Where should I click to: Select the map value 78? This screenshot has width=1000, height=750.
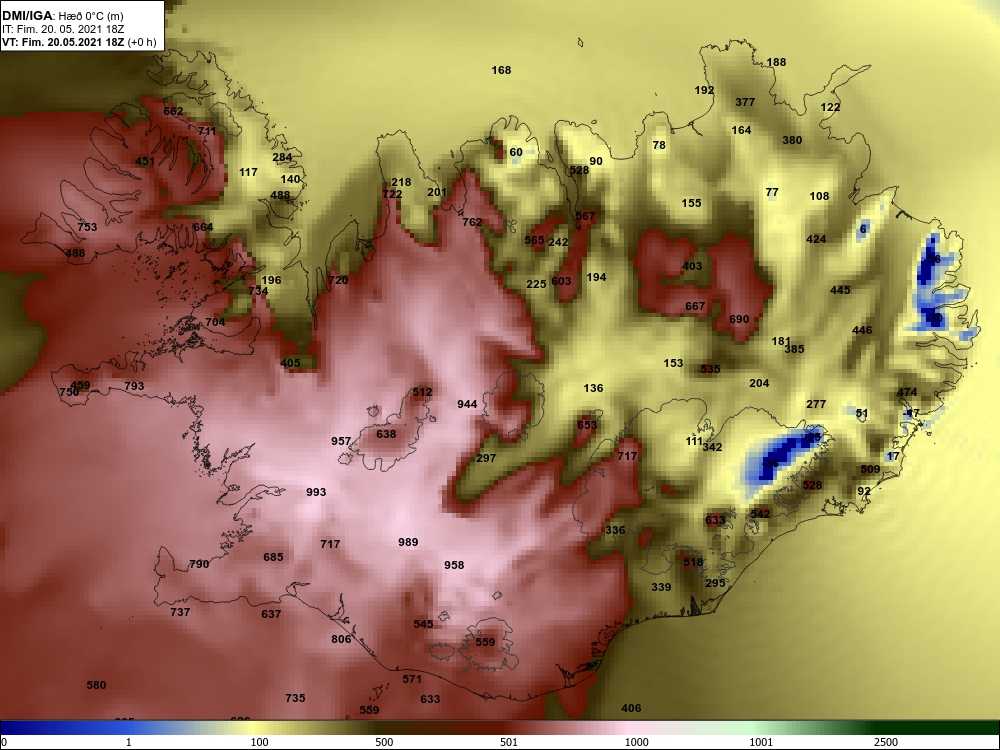pos(659,145)
